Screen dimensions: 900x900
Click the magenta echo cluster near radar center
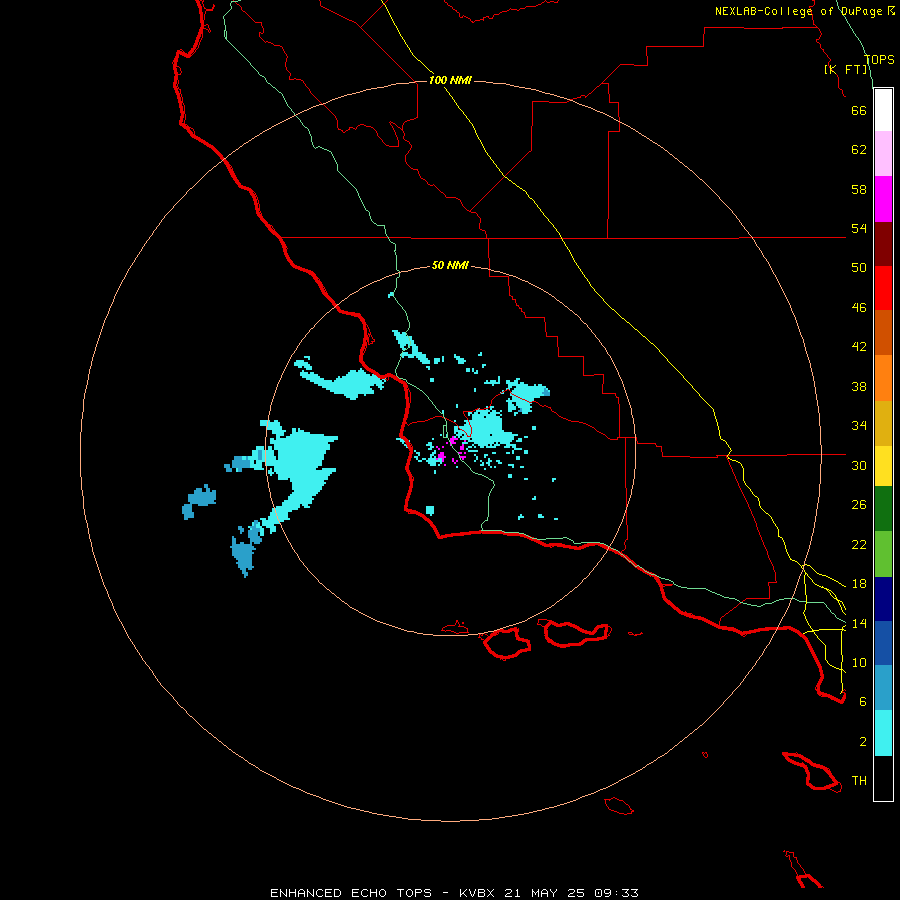pyautogui.click(x=451, y=450)
